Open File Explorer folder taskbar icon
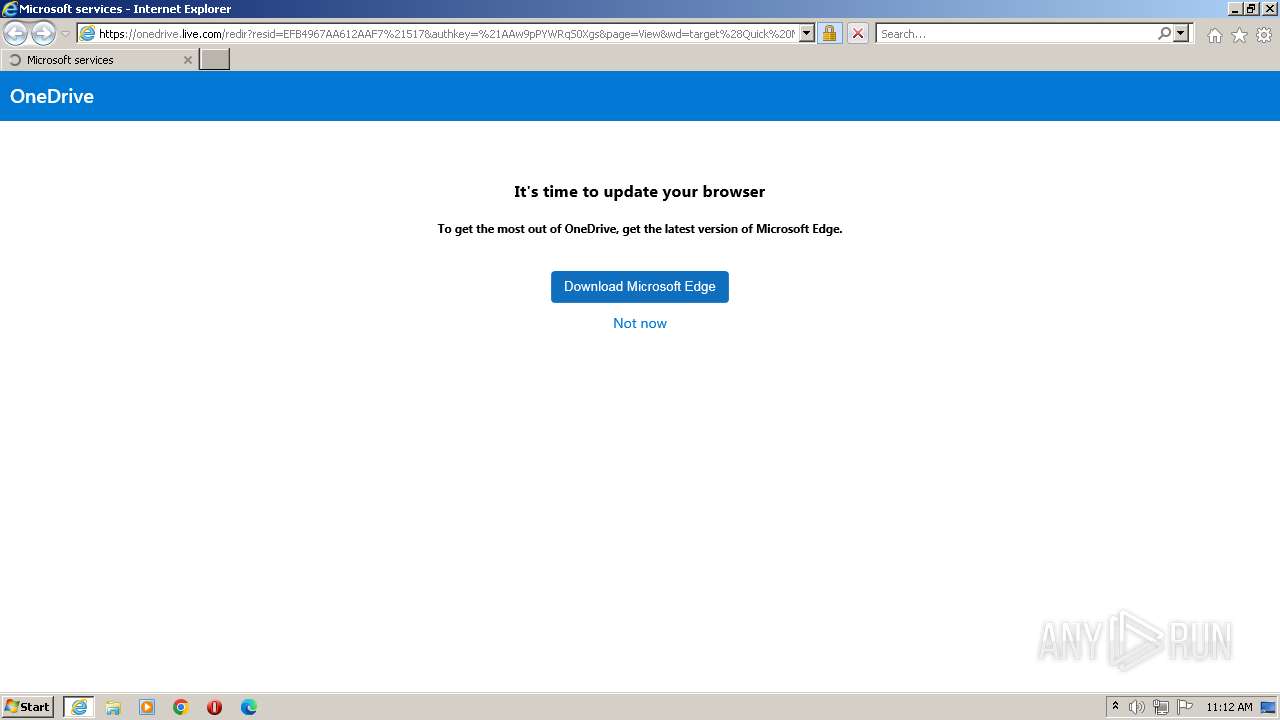Image resolution: width=1280 pixels, height=720 pixels. pos(113,707)
